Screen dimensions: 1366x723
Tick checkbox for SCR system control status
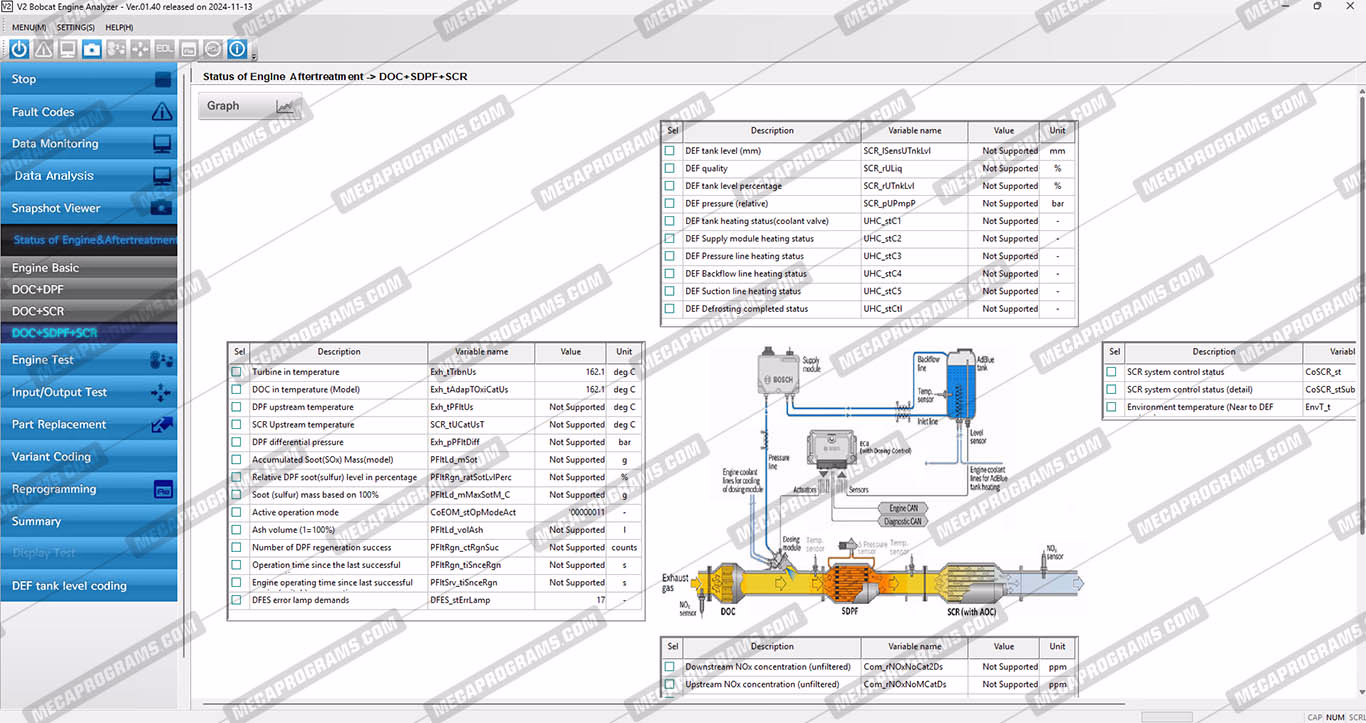click(x=1111, y=372)
